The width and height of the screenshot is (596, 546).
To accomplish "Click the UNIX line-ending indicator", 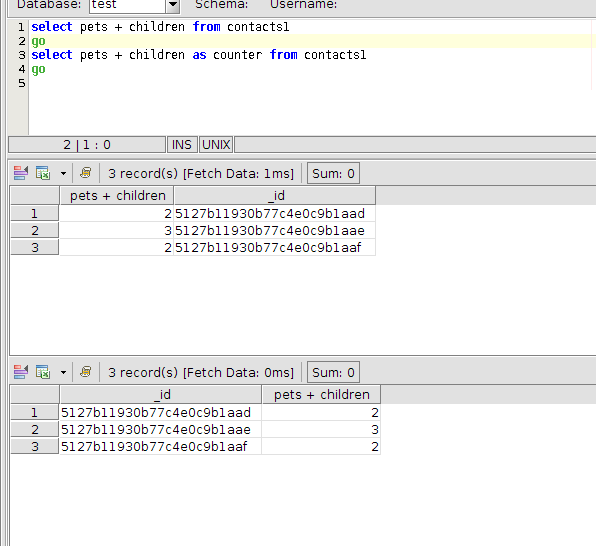I will [216, 145].
